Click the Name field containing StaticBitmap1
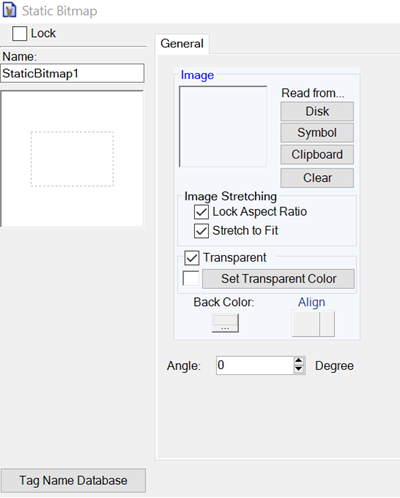400x498 pixels. pos(72,73)
